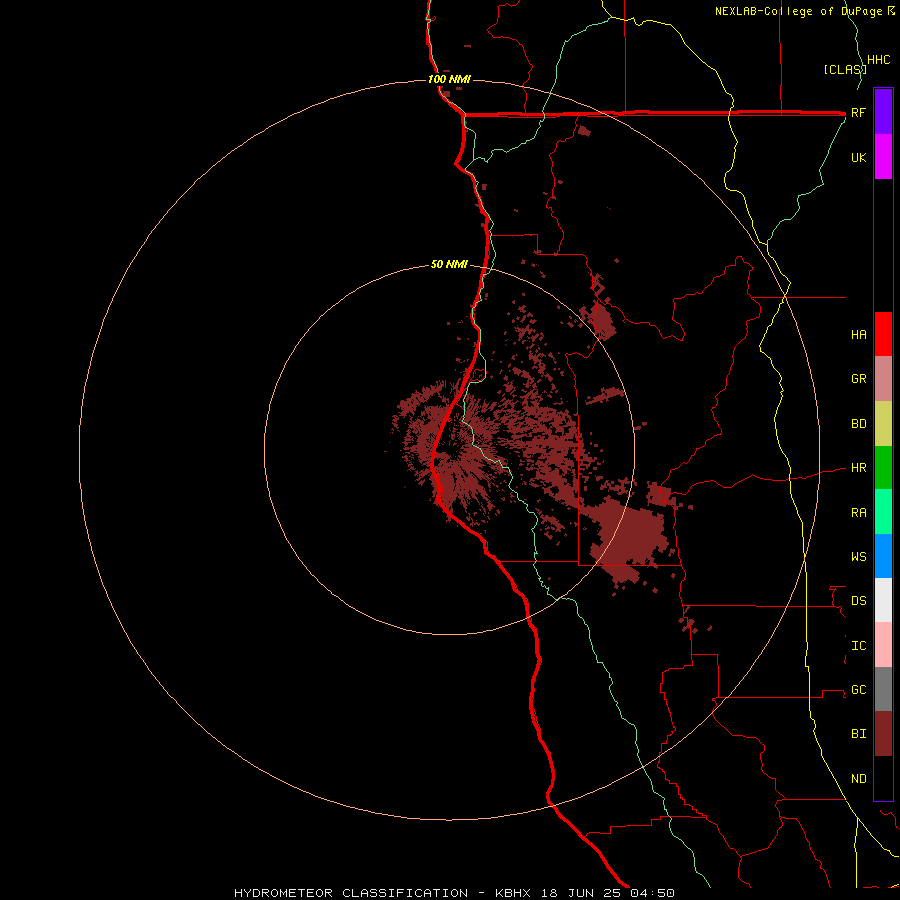The image size is (900, 900).
Task: Click the HYDROMETEOR CLASSIFICATION title text
Action: pos(351,893)
